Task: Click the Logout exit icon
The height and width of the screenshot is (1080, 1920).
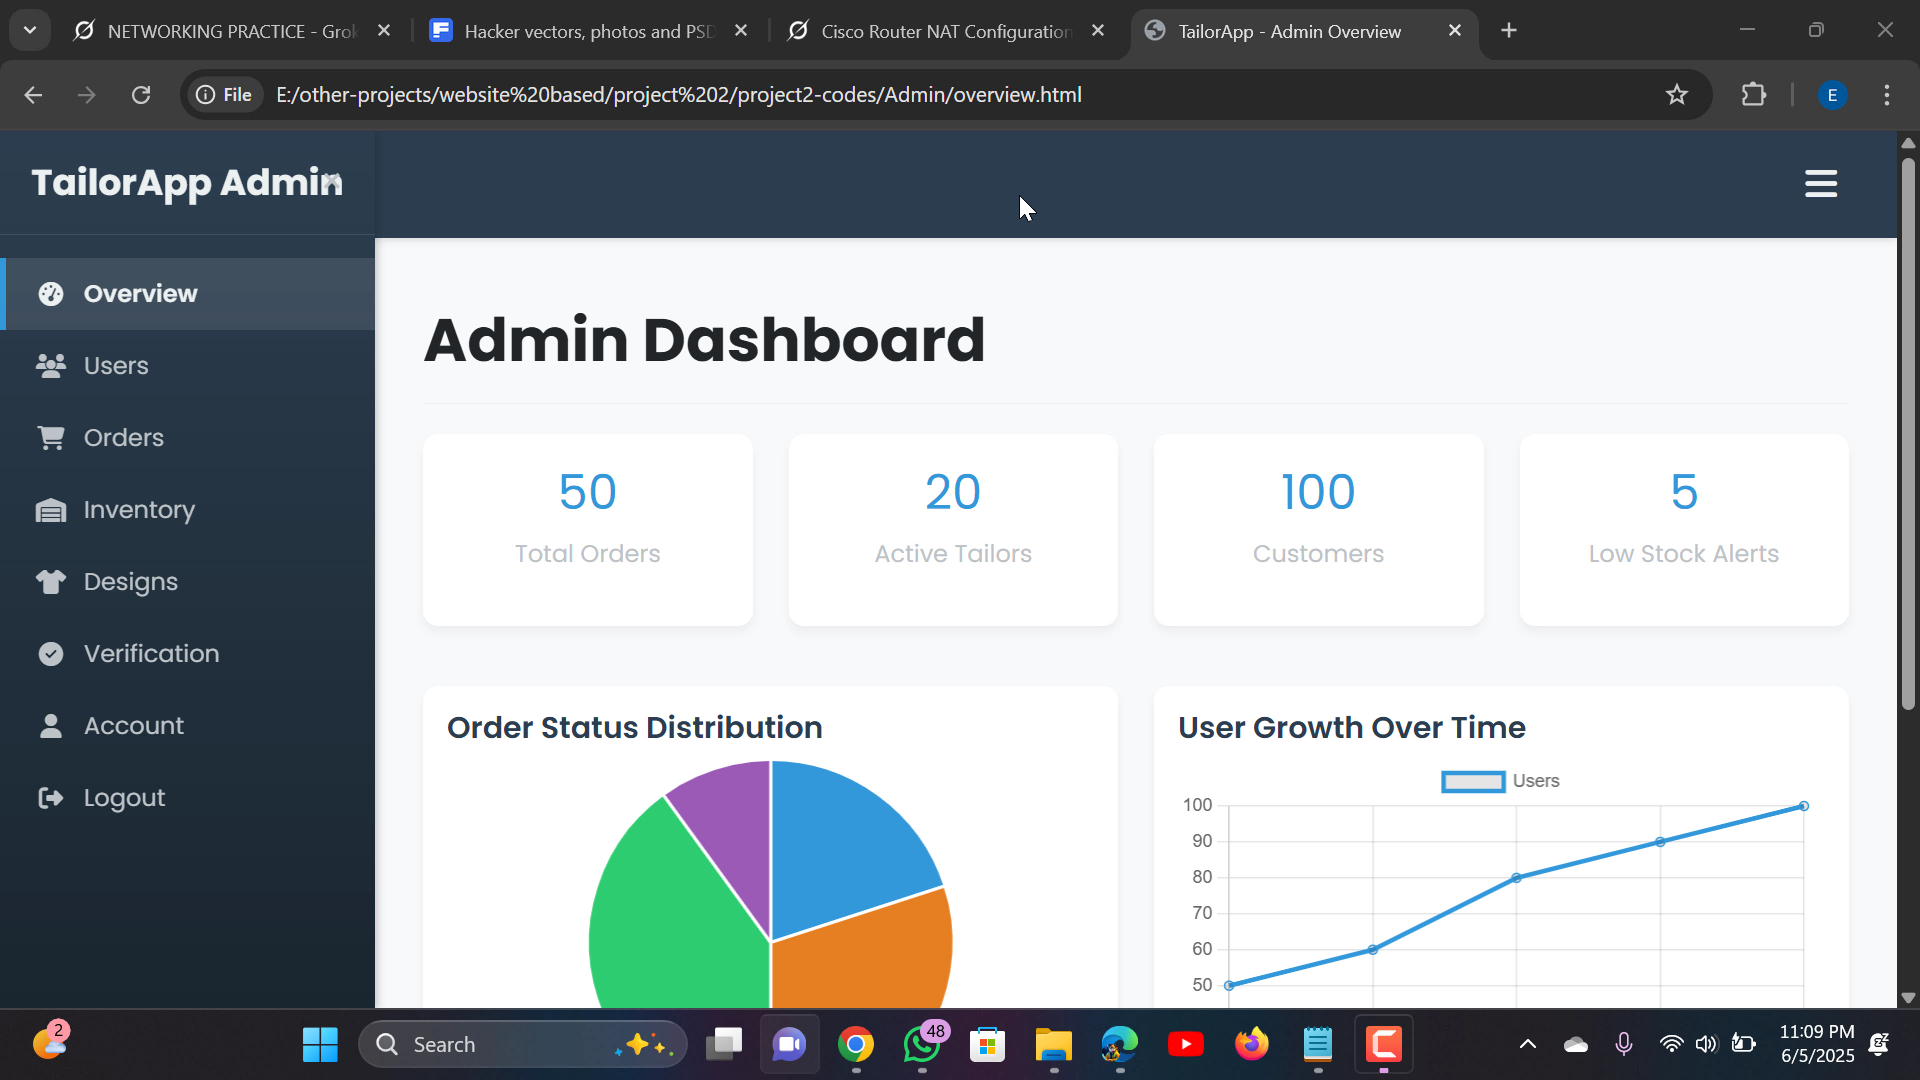Action: pyautogui.click(x=51, y=798)
